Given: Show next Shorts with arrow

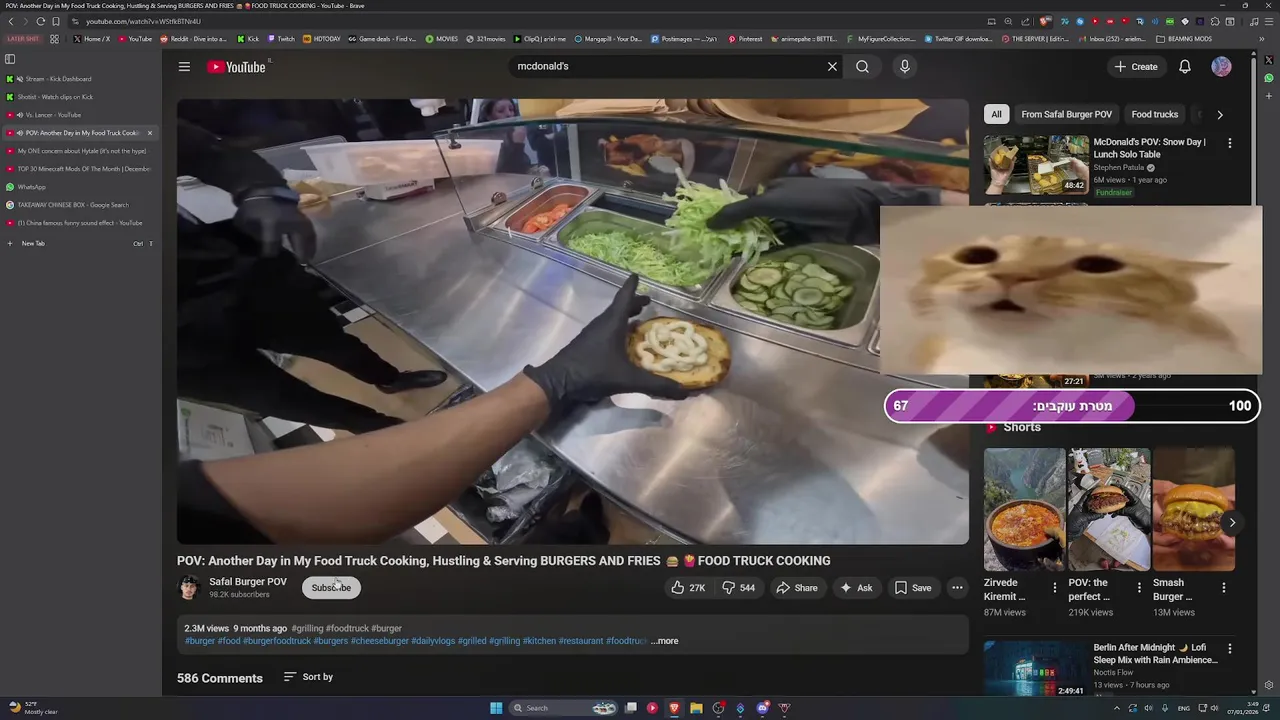Looking at the screenshot, I should 1232,522.
